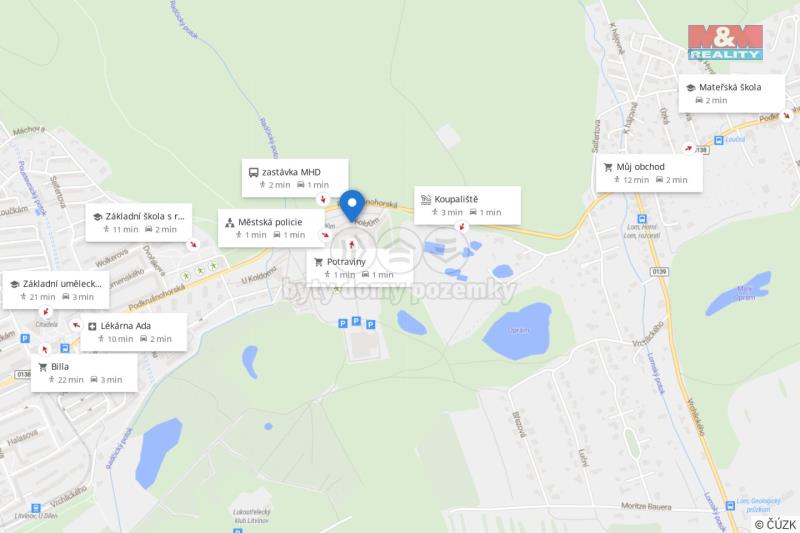Click the Potraviny shopping cart icon
Image resolution: width=800 pixels, height=533 pixels.
click(318, 262)
